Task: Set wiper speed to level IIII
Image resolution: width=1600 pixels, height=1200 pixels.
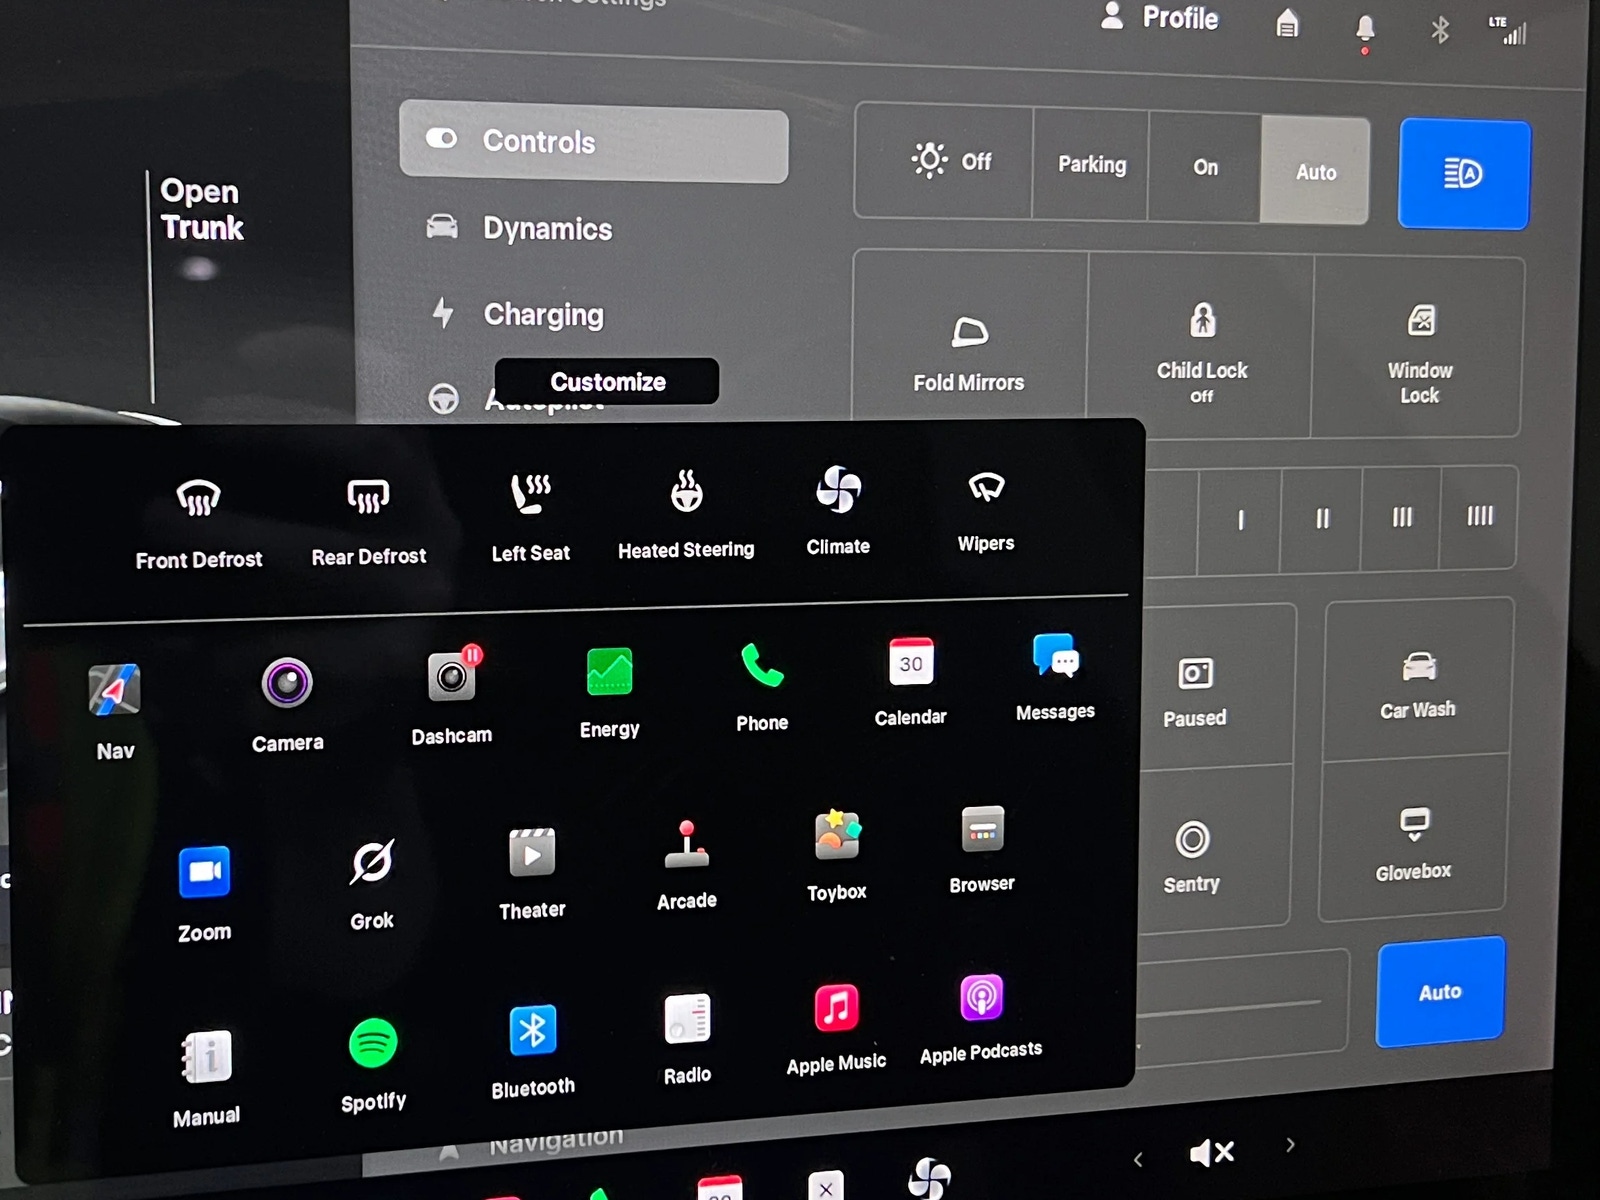Action: click(x=1479, y=517)
